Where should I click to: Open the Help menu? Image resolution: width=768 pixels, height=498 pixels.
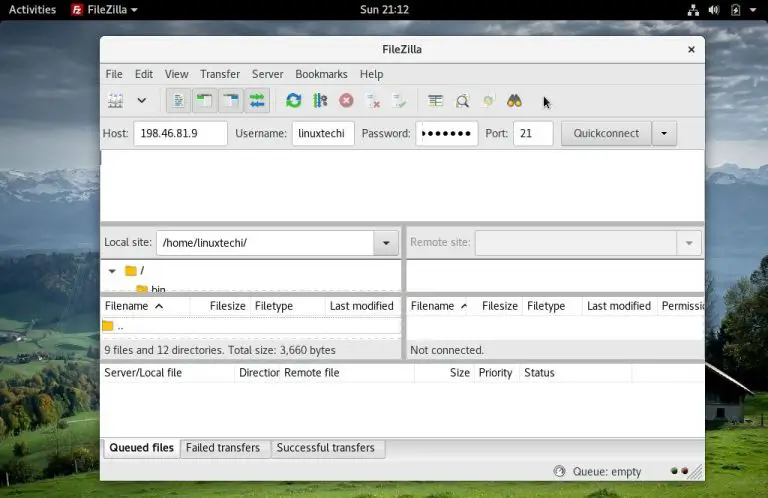pos(371,74)
